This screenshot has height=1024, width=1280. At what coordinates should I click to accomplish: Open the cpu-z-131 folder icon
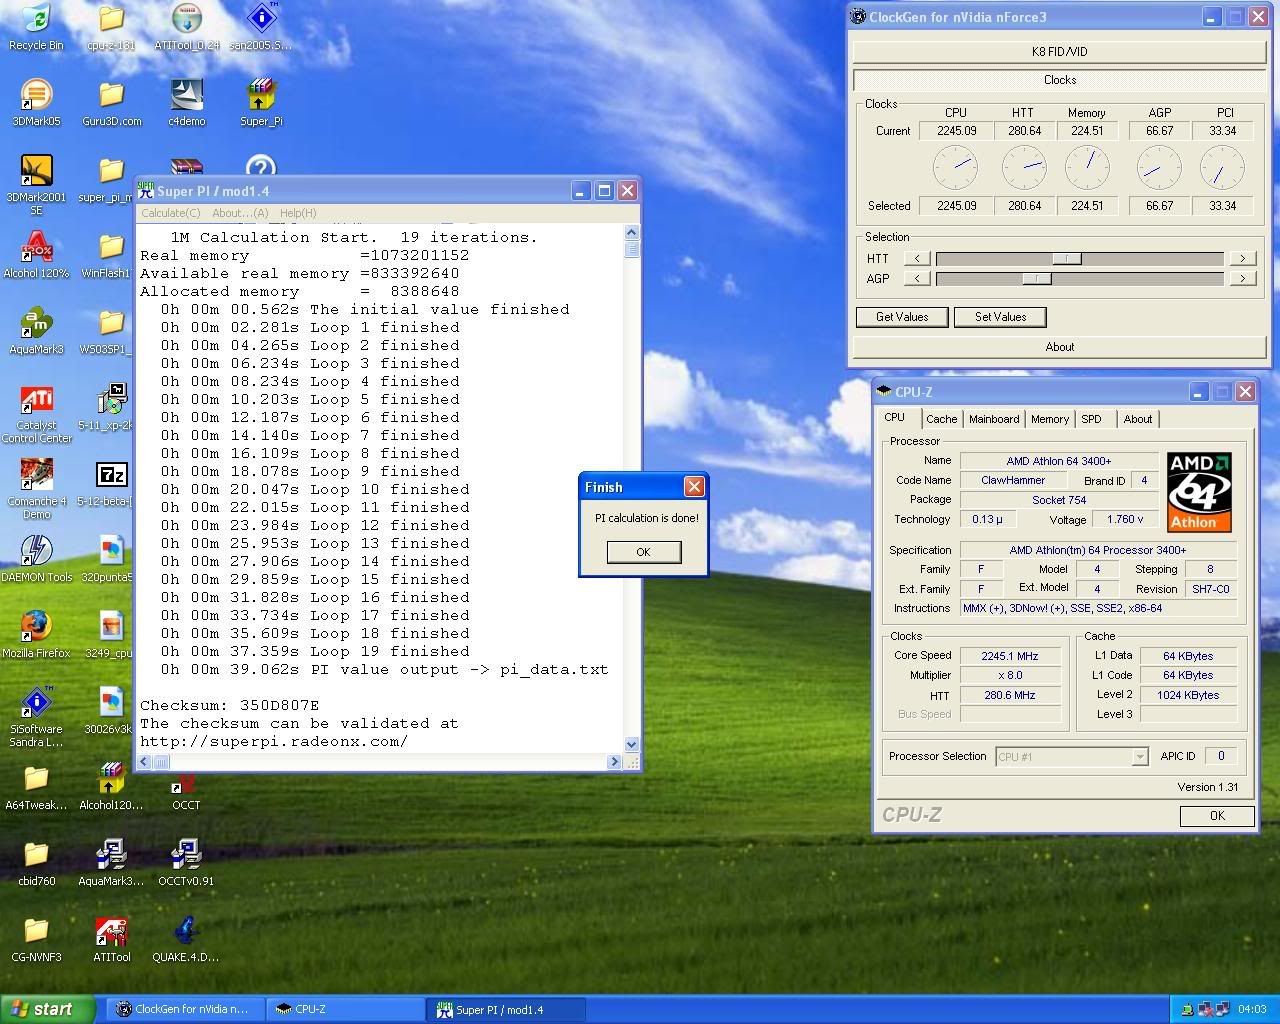pyautogui.click(x=111, y=27)
